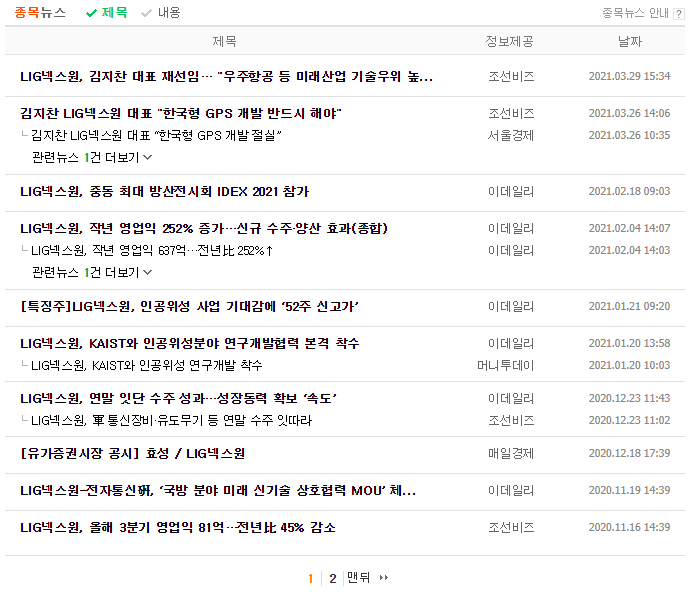This screenshot has width=689, height=592.
Task: Open headline 한국형 GPS 개발 반드시 해야
Action: click(x=181, y=113)
